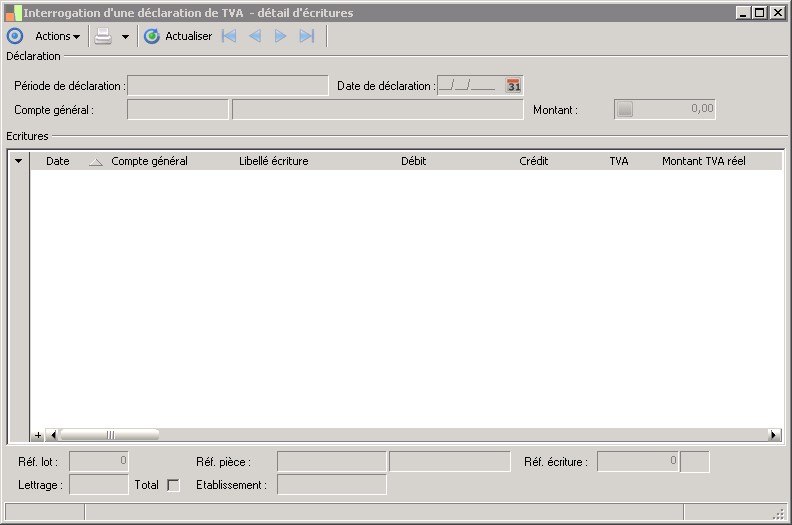The image size is (792, 525).
Task: Sort by the Débit column header
Action: pos(414,161)
